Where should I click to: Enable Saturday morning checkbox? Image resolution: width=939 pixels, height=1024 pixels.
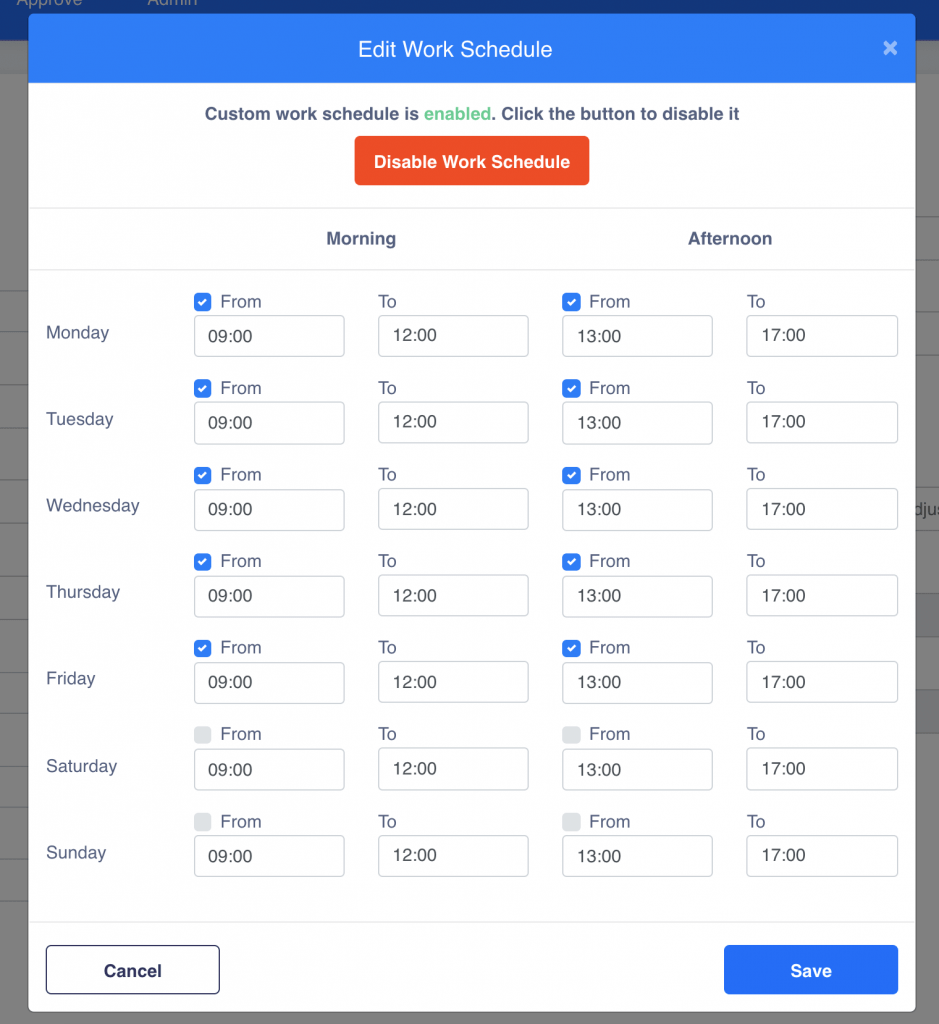tap(203, 735)
